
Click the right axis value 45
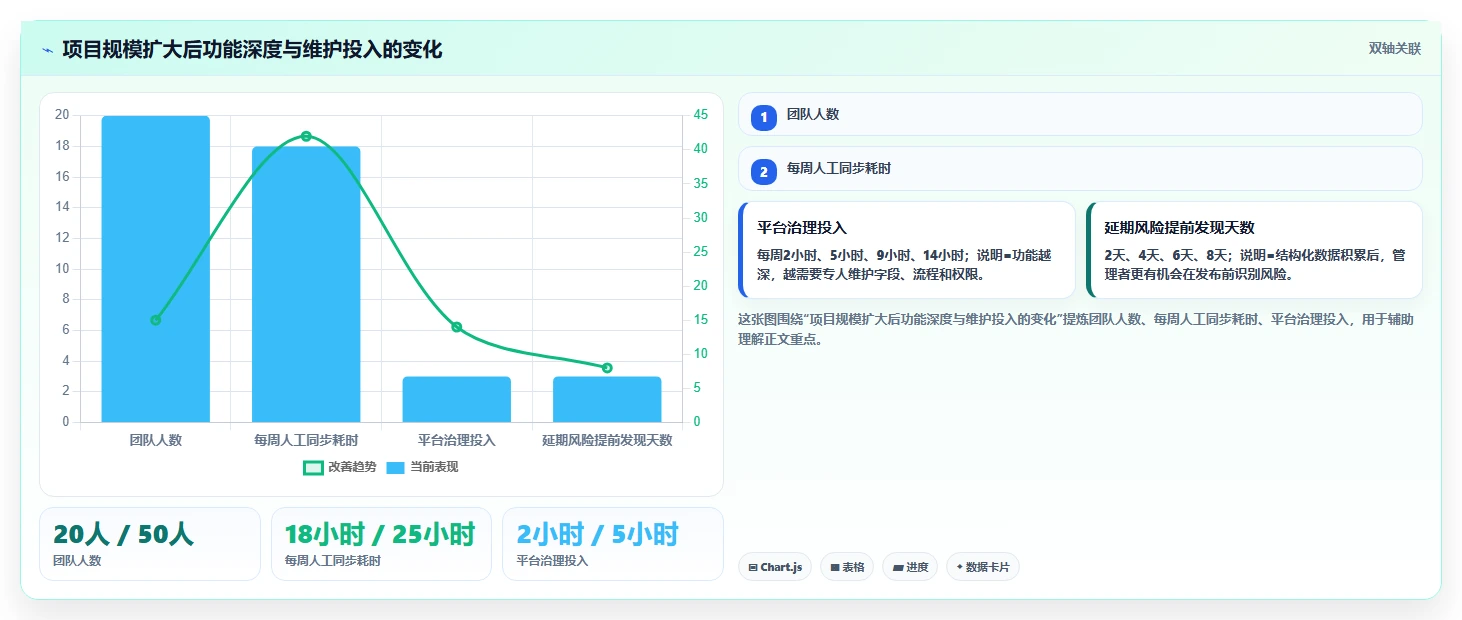pos(701,115)
